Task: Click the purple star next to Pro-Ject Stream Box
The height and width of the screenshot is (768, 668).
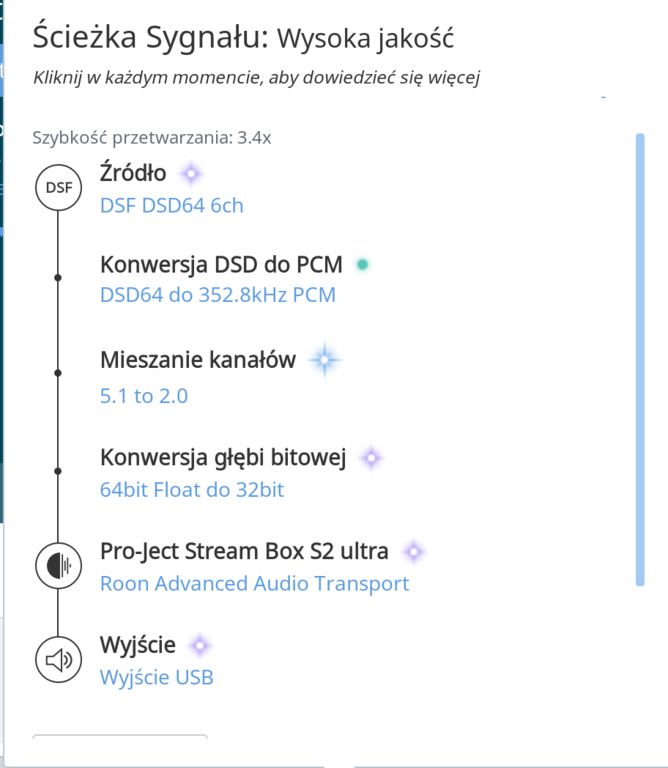Action: 414,552
